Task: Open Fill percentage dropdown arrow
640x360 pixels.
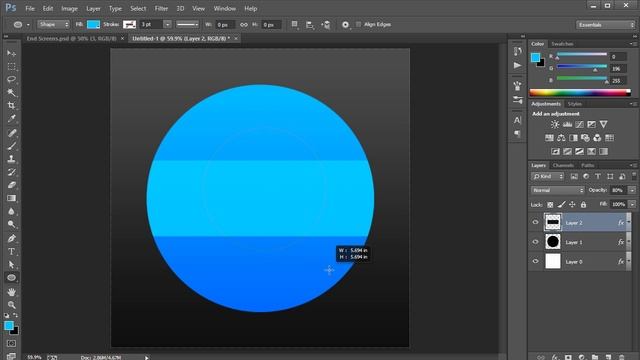Action: click(632, 204)
